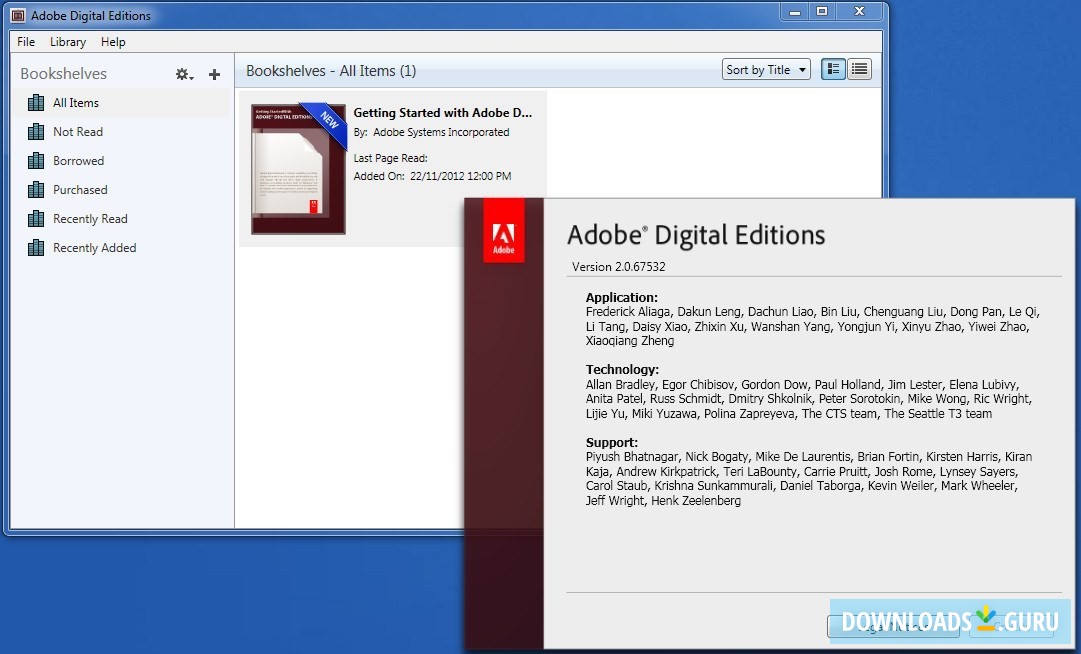Viewport: 1081px width, 654px height.
Task: Select the All Items shelf label
Action: (76, 103)
